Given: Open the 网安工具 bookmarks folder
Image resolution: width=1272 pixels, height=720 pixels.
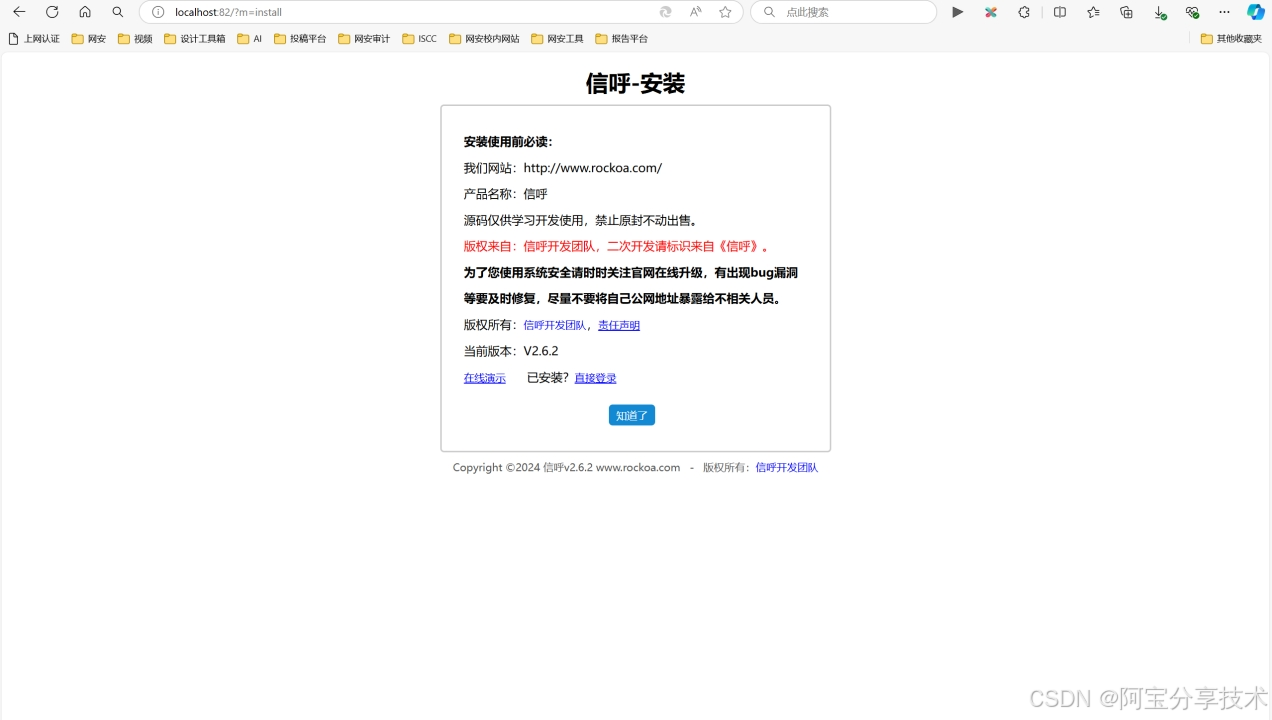Looking at the screenshot, I should pos(557,39).
